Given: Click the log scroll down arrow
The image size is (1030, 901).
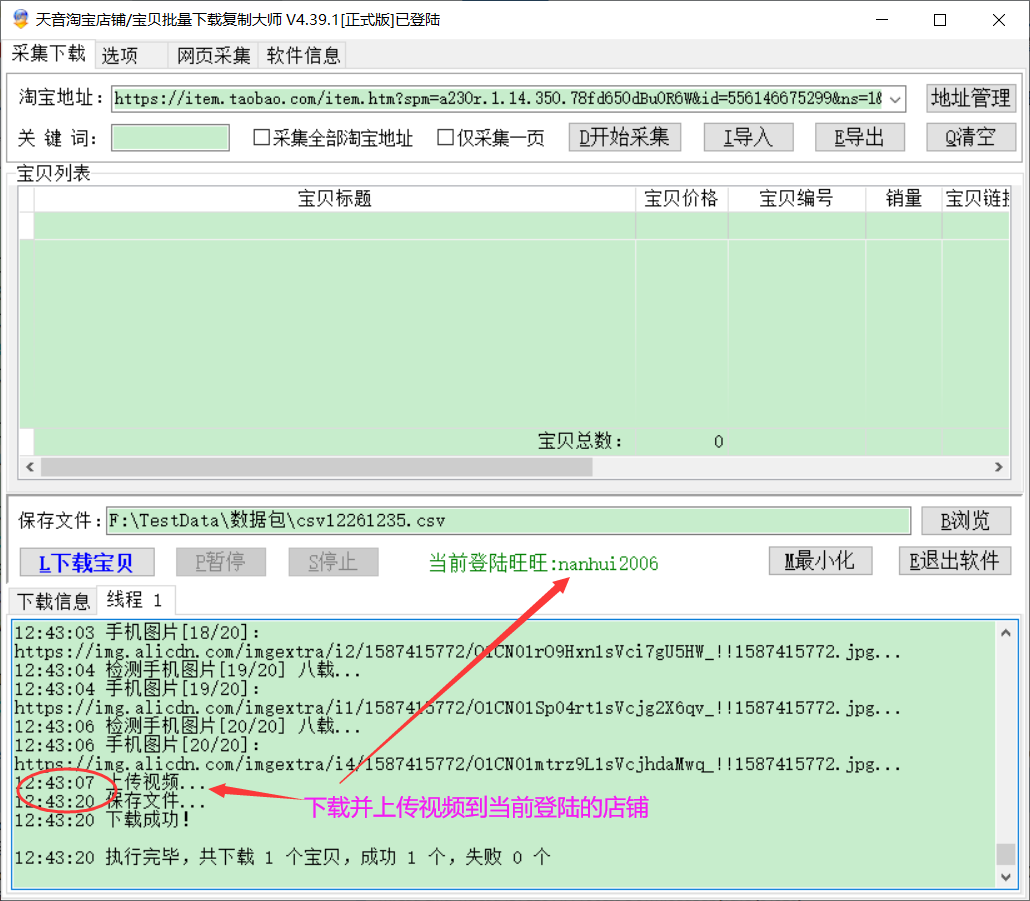Looking at the screenshot, I should click(x=1005, y=876).
